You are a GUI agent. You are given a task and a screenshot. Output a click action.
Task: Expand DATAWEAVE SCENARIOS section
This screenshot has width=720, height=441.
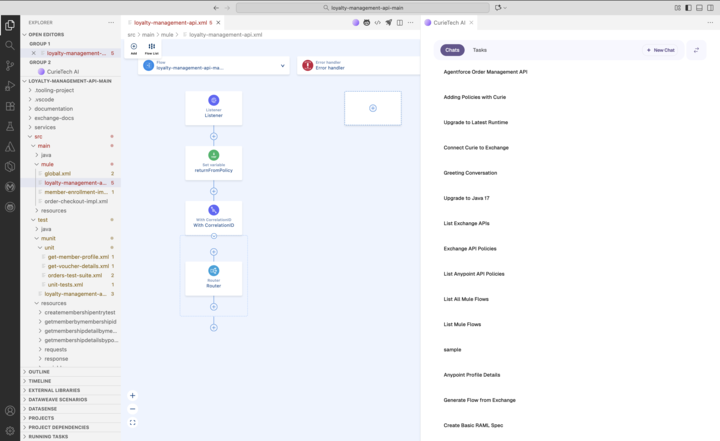tap(71, 400)
